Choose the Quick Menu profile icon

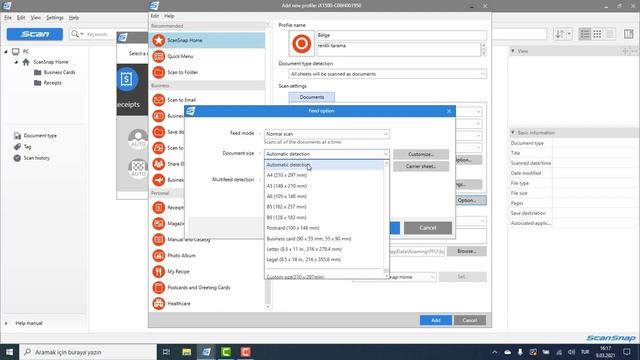point(158,56)
